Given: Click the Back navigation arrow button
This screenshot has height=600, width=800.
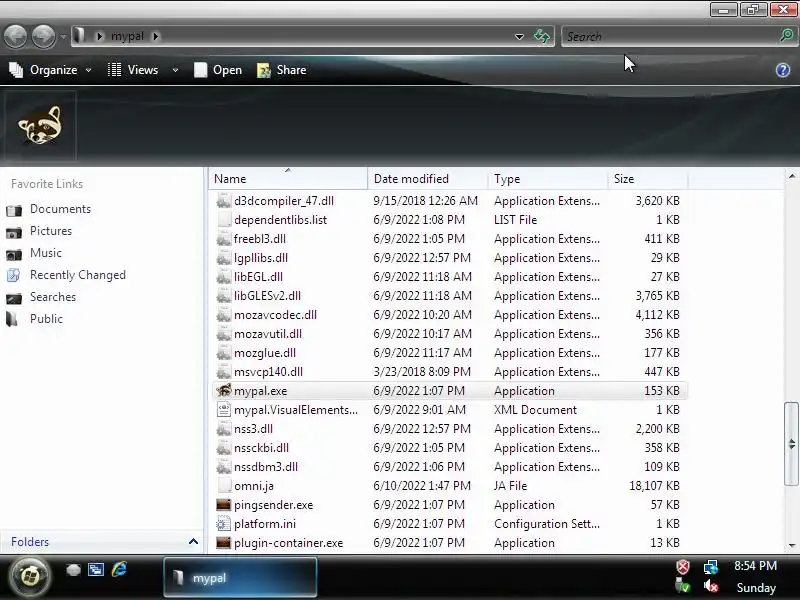Looking at the screenshot, I should (15, 37).
